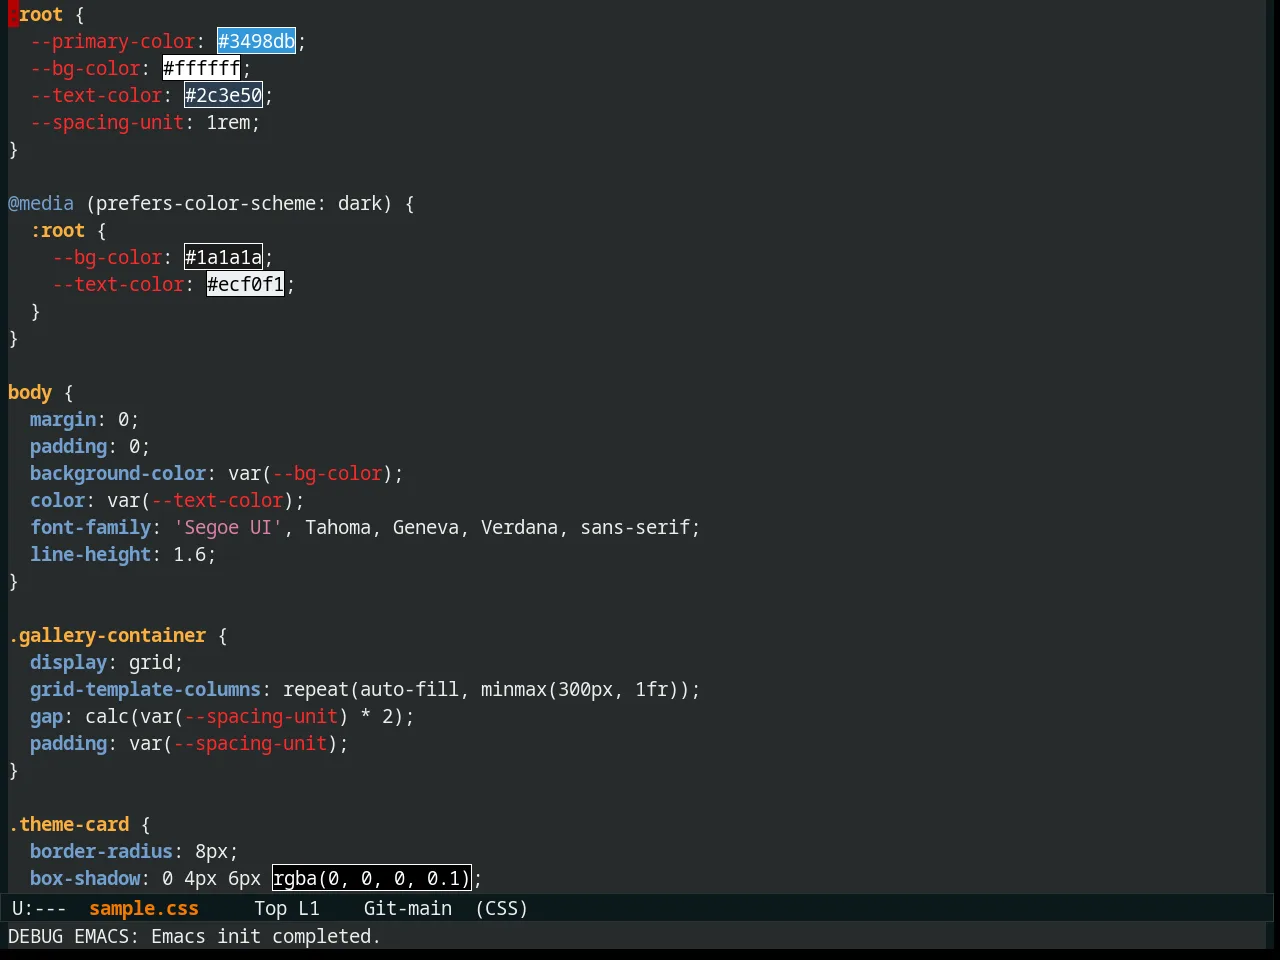The height and width of the screenshot is (960, 1280).
Task: Click the grid-template-columns property
Action: [145, 689]
